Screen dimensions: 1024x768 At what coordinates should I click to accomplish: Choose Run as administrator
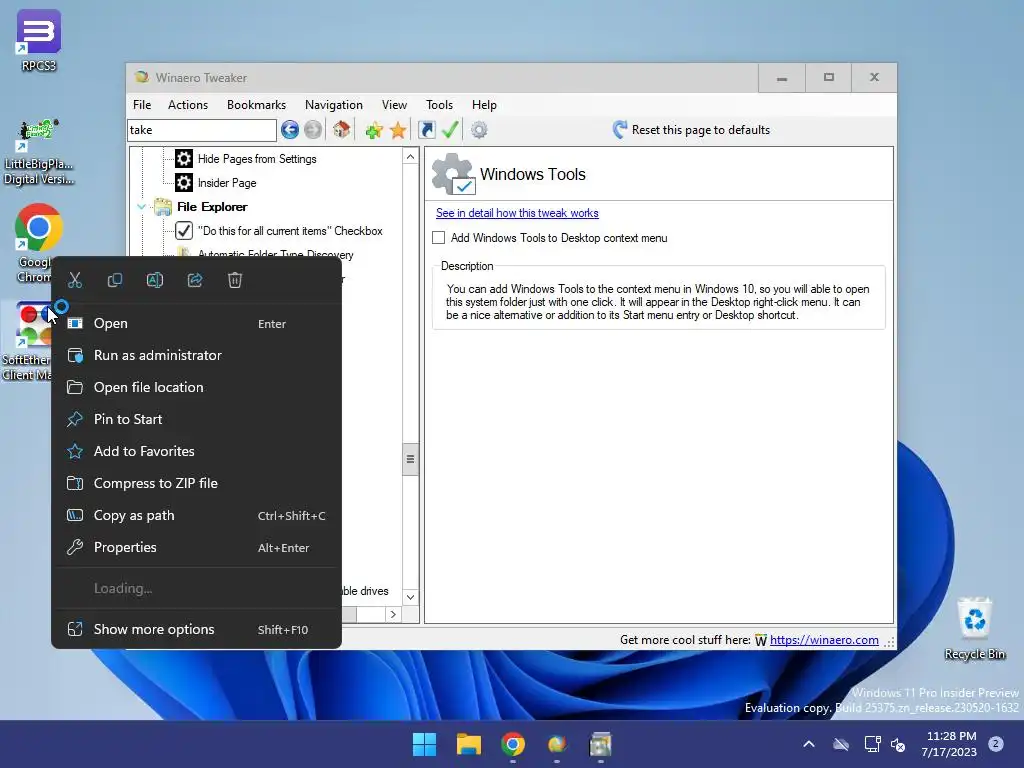[197, 355]
